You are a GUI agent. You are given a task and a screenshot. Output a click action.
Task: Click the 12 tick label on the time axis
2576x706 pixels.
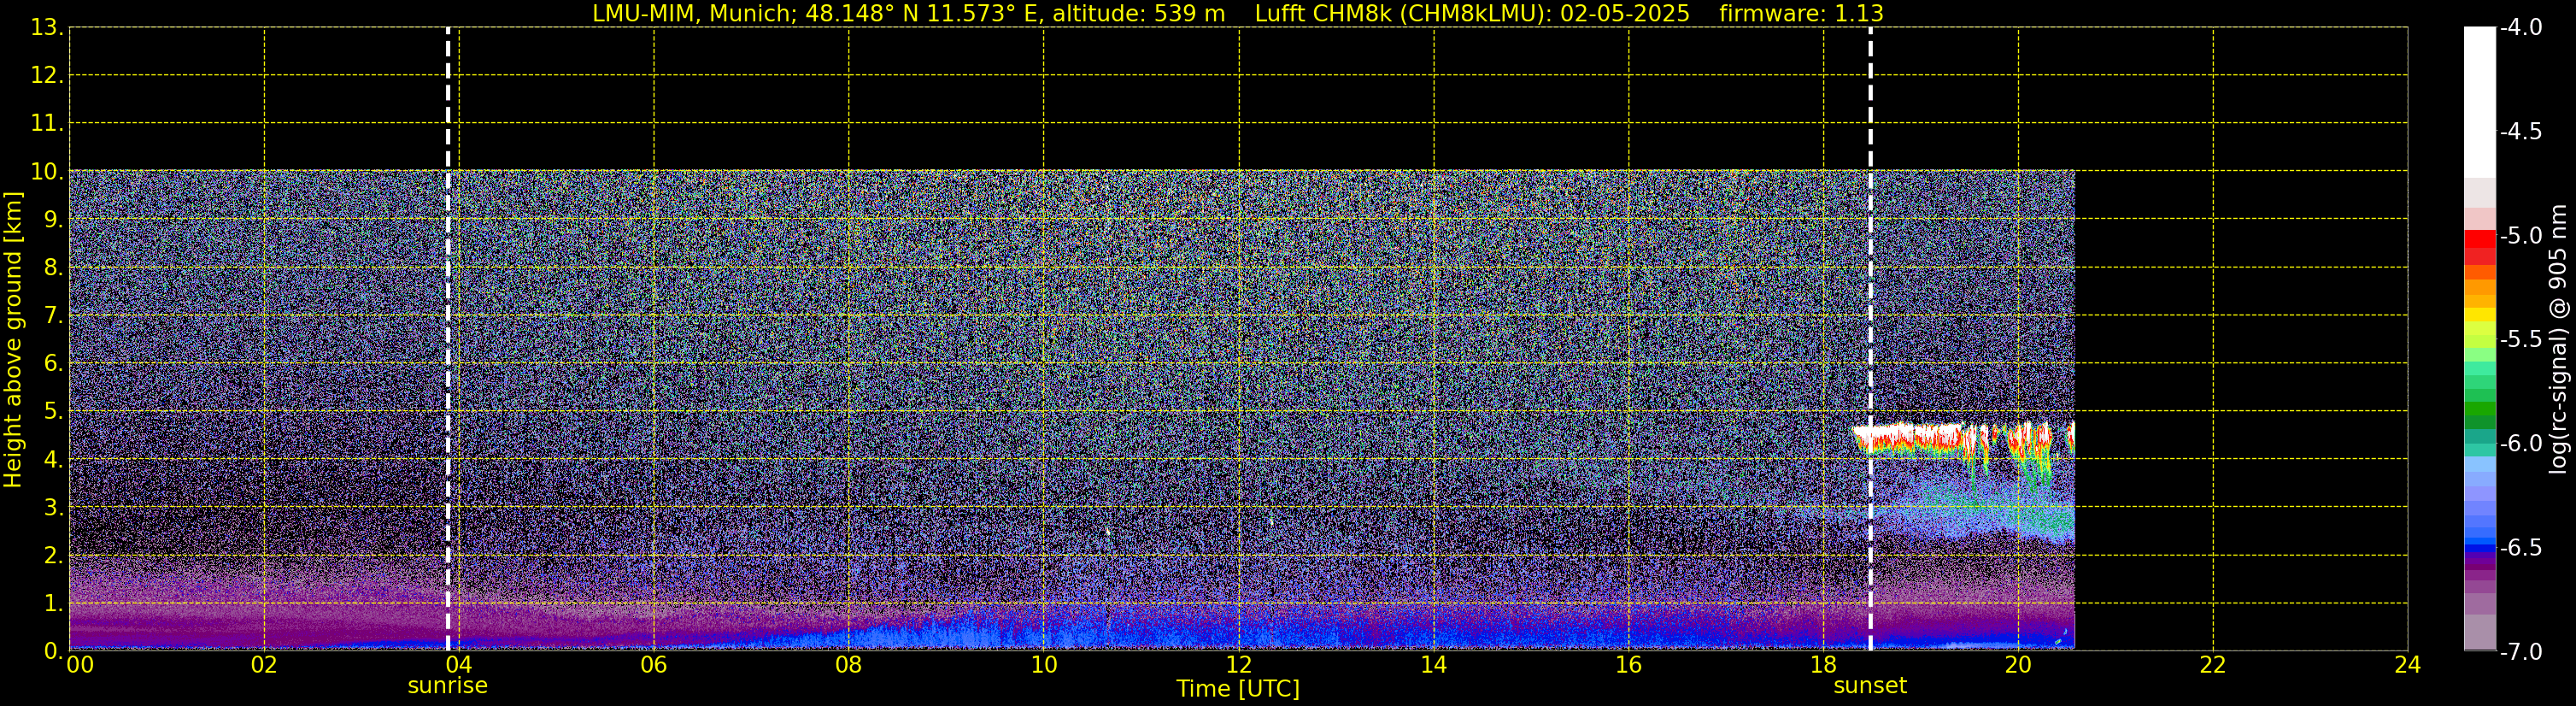tap(1239, 664)
